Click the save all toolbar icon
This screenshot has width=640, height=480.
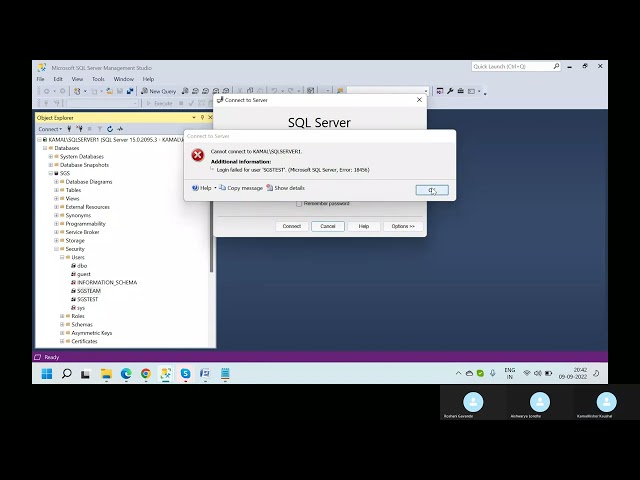click(130, 91)
